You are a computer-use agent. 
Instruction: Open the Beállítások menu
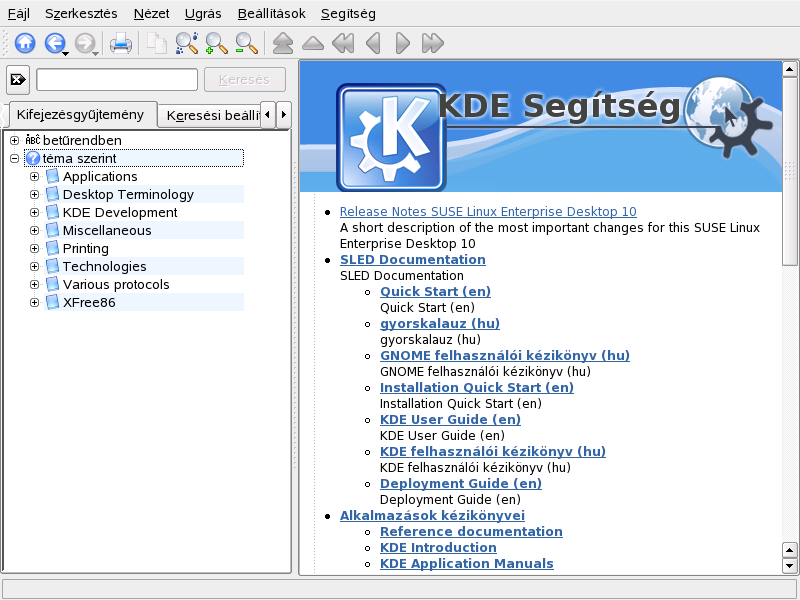pos(271,14)
